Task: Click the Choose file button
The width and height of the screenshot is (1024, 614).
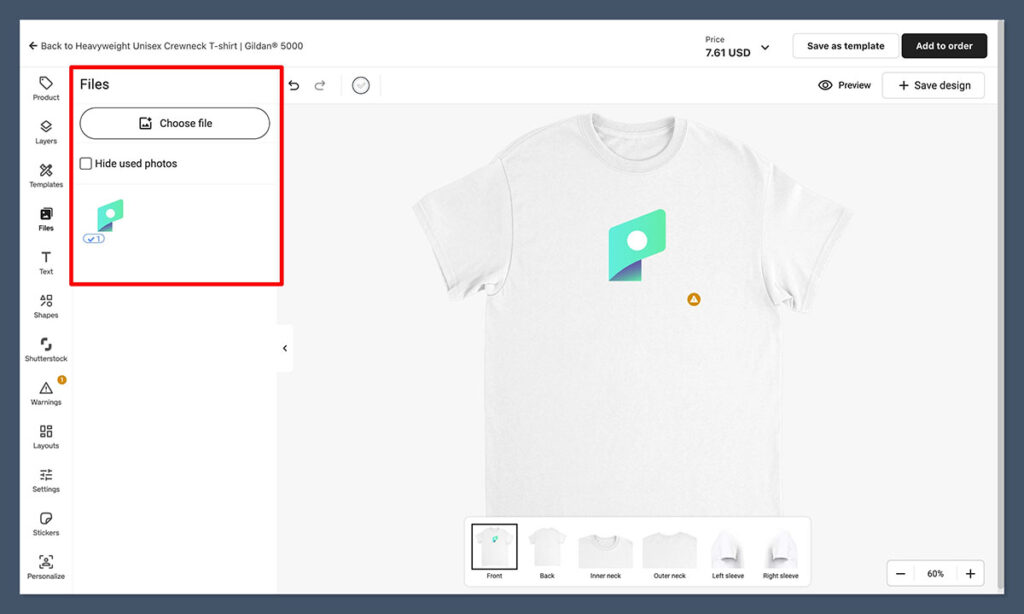Action: click(x=175, y=123)
